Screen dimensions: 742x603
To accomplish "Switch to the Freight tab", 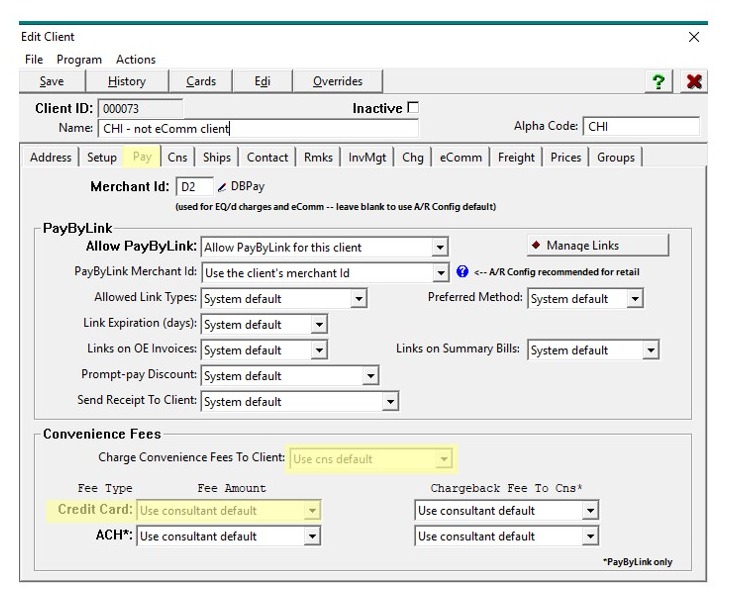I will (516, 157).
